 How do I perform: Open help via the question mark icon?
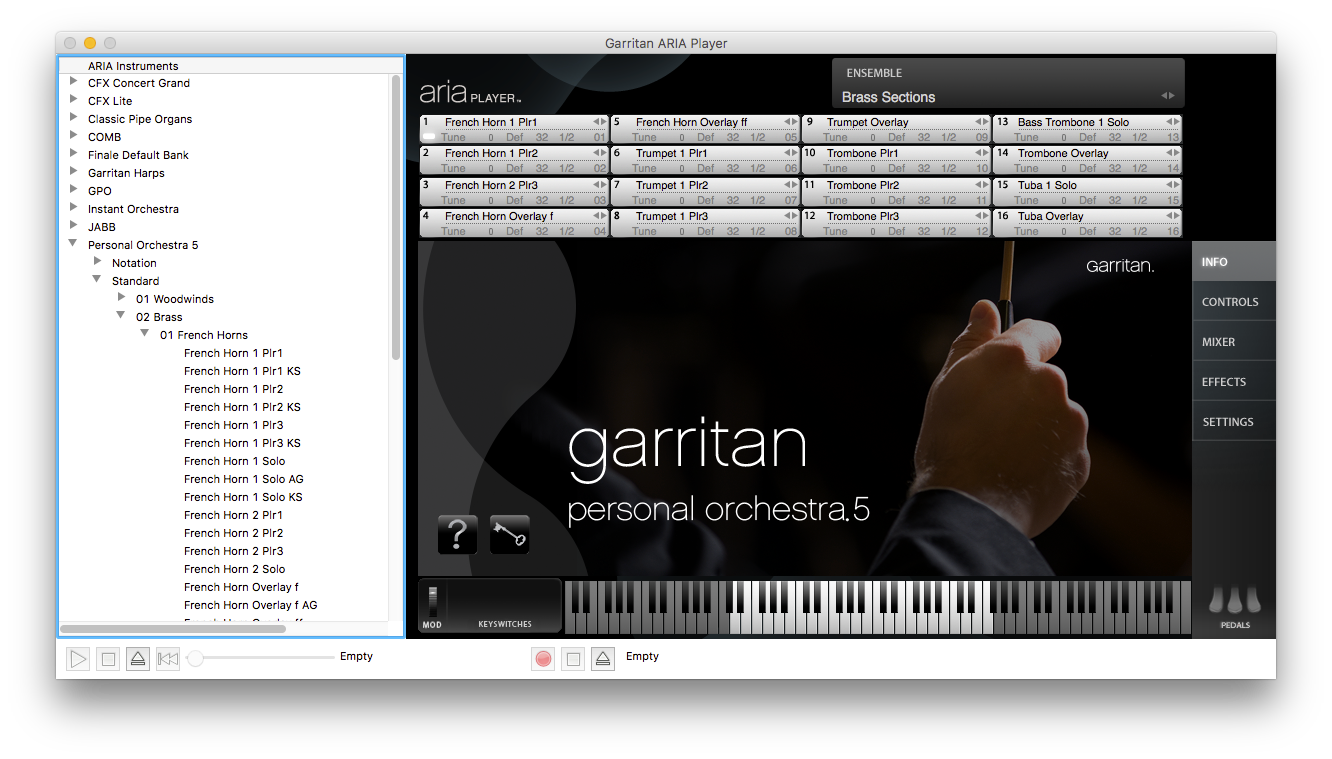coord(457,535)
